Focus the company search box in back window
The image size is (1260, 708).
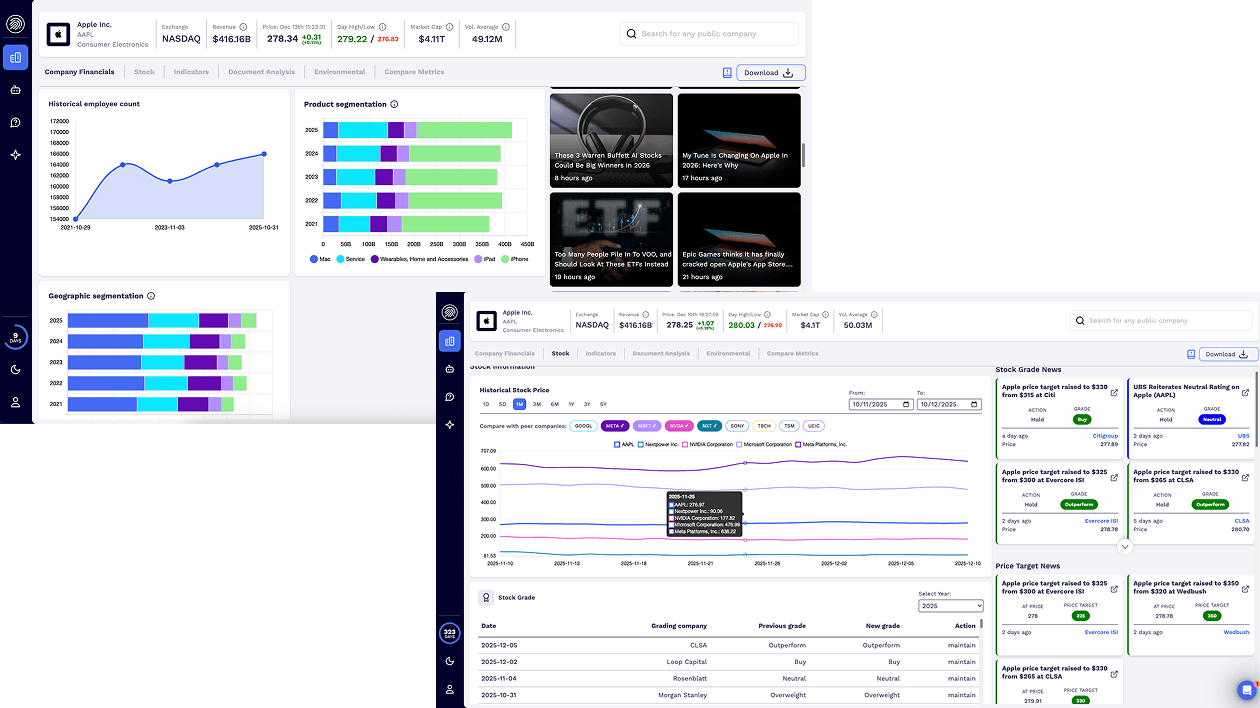[x=709, y=34]
